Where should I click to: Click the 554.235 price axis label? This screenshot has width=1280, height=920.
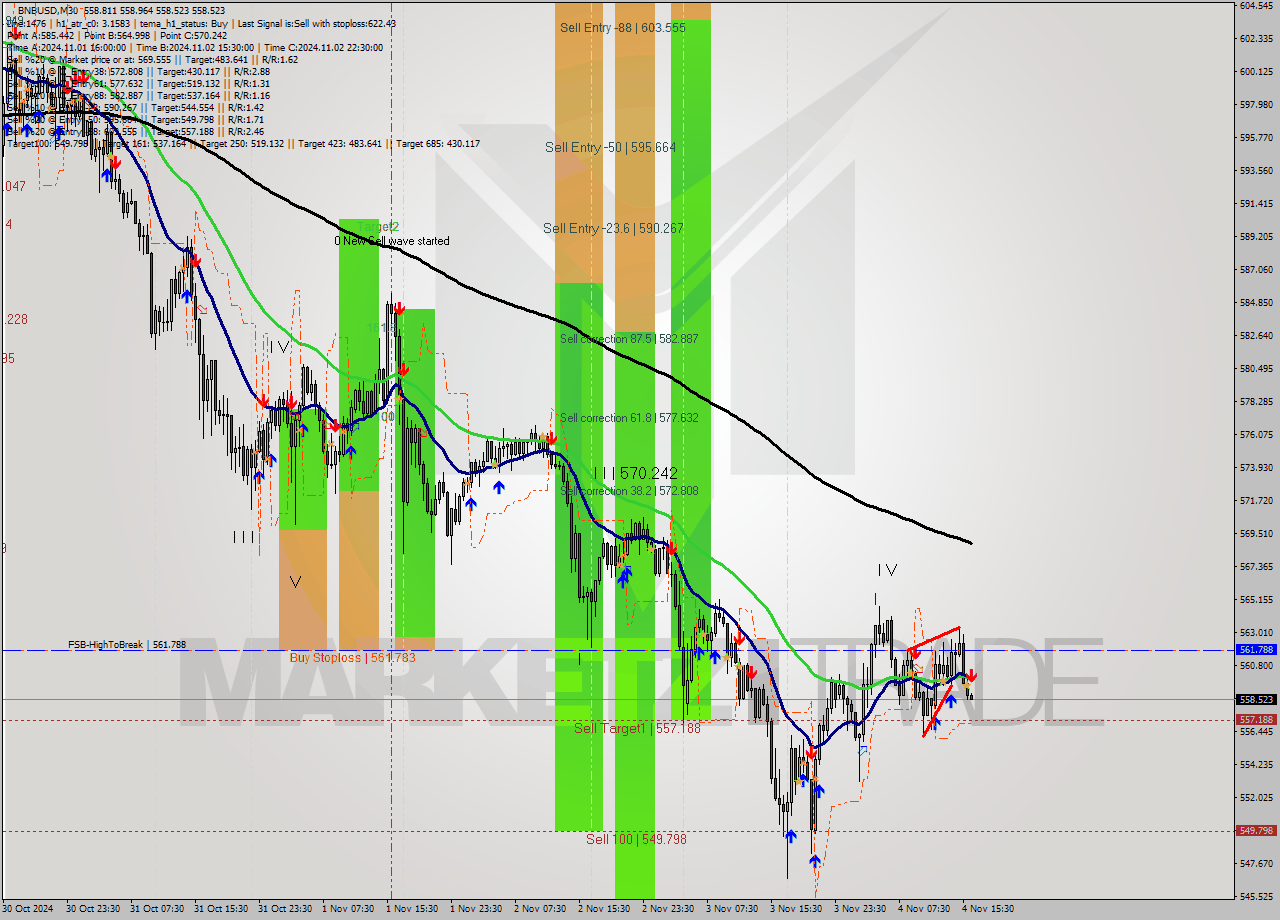1256,765
